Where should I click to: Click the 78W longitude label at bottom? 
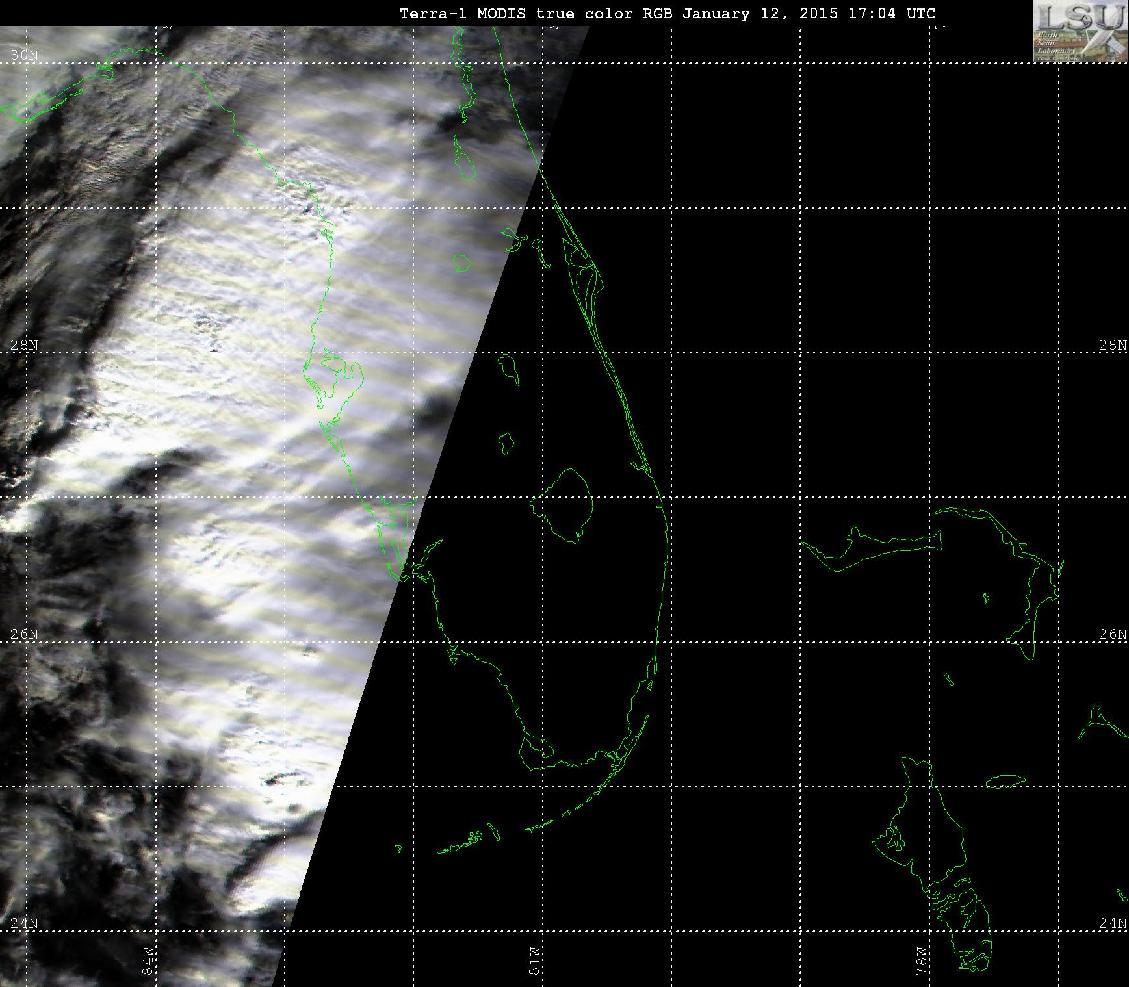(922, 961)
